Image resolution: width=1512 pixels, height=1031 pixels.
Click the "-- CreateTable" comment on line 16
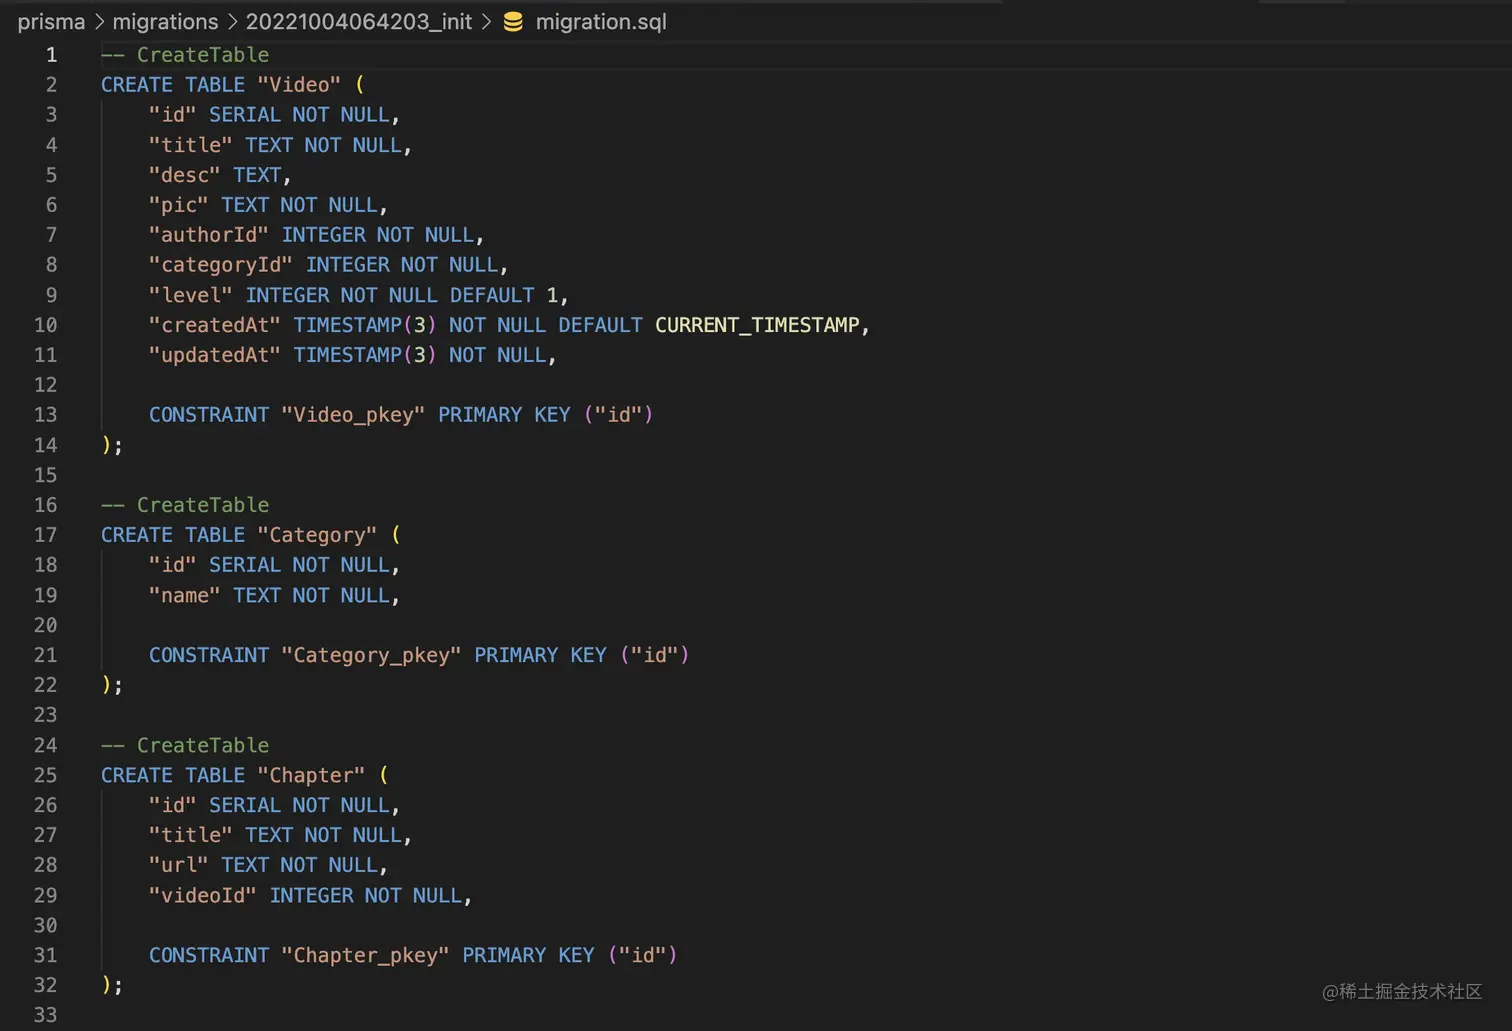pyautogui.click(x=185, y=505)
